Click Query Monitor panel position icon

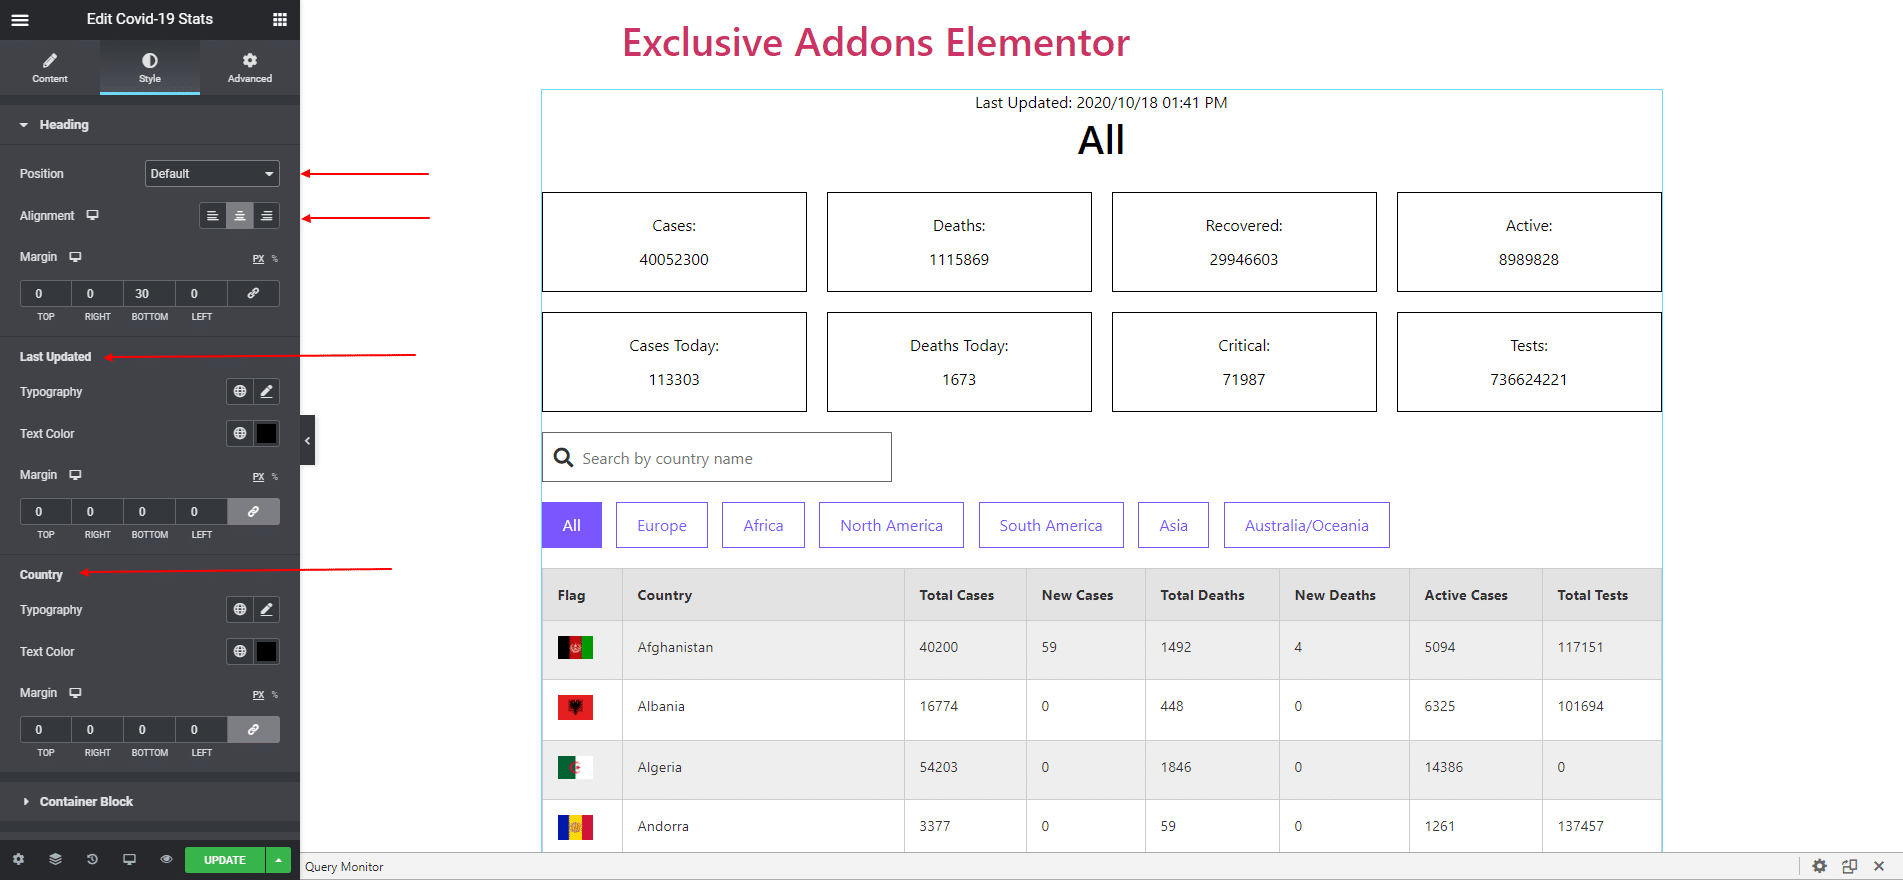[1849, 866]
